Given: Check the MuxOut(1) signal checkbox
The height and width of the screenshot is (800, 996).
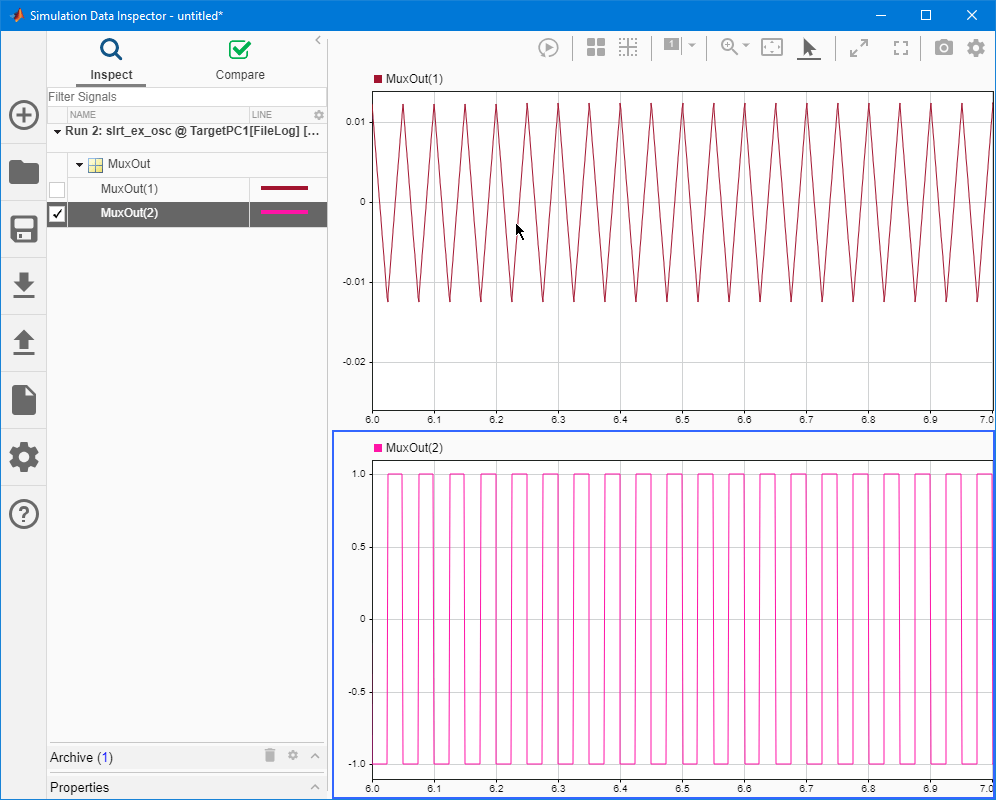Looking at the screenshot, I should 56,189.
